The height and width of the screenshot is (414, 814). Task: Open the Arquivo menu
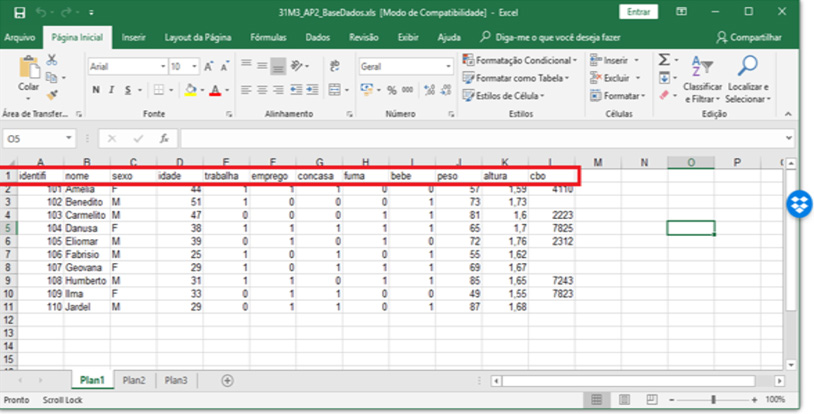[20, 37]
